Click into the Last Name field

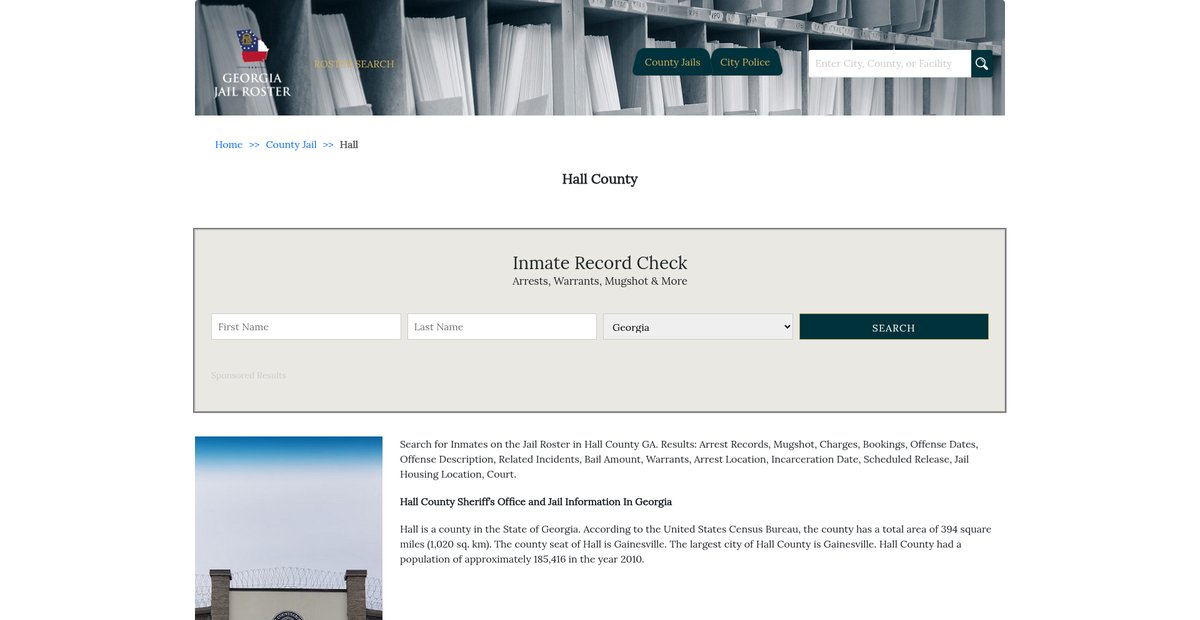502,327
